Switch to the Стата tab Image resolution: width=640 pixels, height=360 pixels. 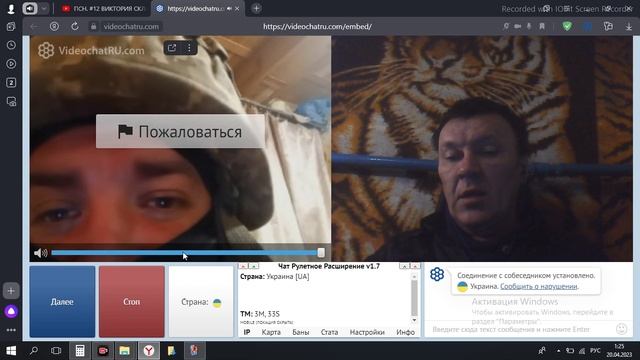(329, 332)
